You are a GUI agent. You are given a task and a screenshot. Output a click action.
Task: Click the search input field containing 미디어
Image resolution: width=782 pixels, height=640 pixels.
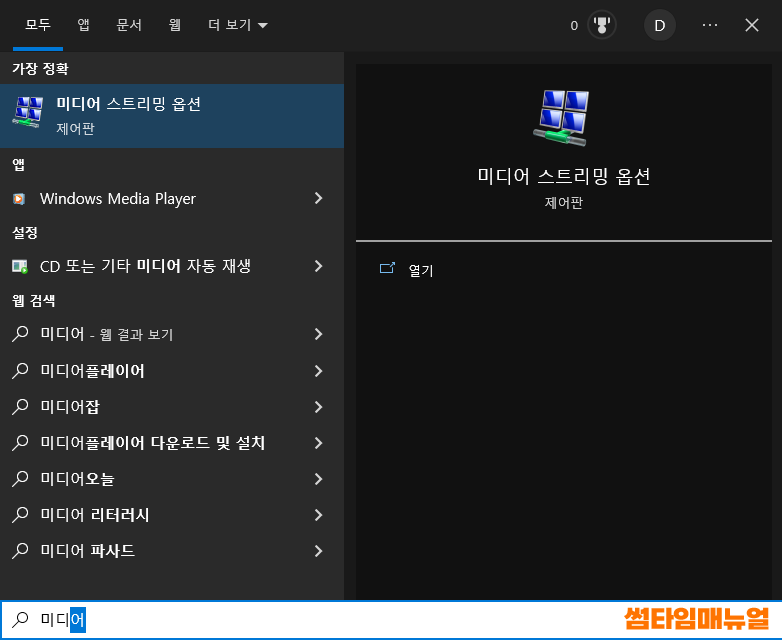[391, 620]
